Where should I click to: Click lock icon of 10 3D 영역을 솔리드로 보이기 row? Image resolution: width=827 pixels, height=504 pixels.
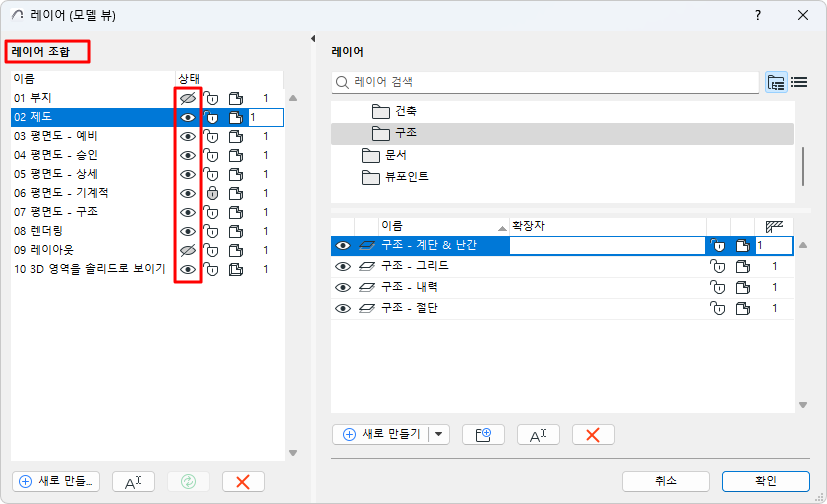(x=211, y=269)
